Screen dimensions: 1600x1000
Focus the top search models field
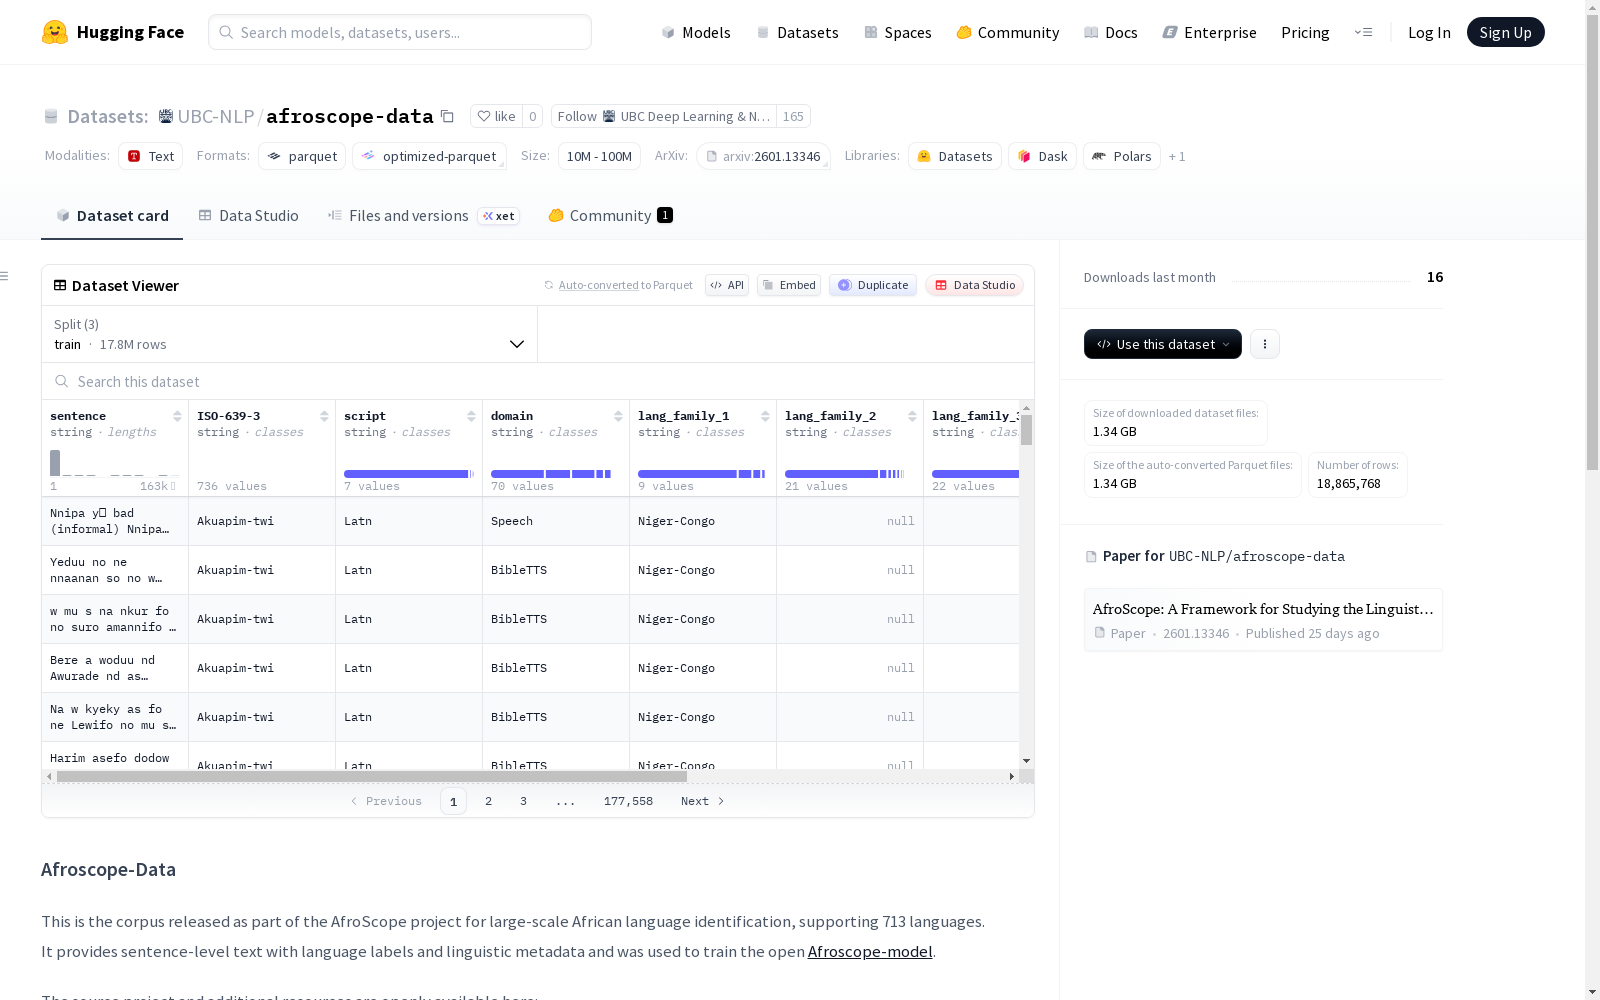(x=400, y=32)
